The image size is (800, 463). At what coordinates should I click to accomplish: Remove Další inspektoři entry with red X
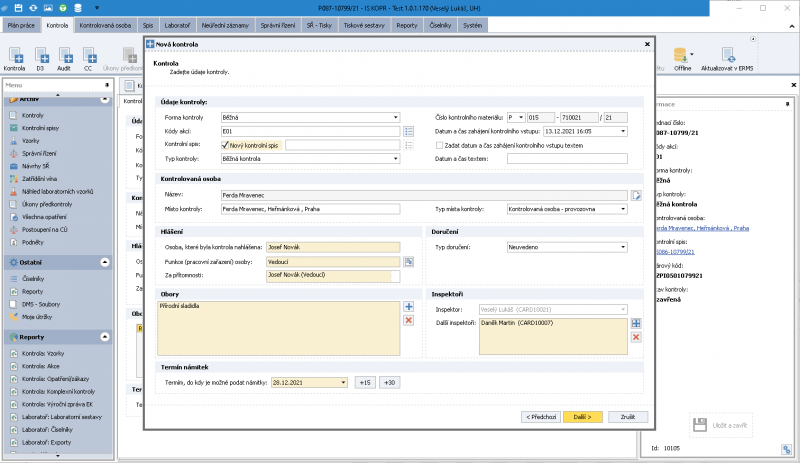[x=636, y=337]
